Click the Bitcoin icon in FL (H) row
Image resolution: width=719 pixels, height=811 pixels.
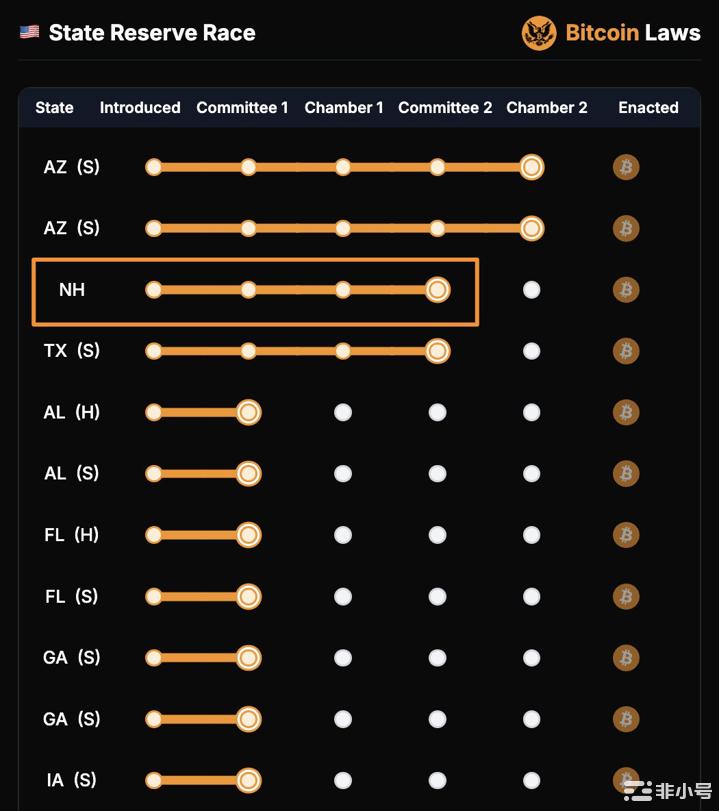point(626,535)
